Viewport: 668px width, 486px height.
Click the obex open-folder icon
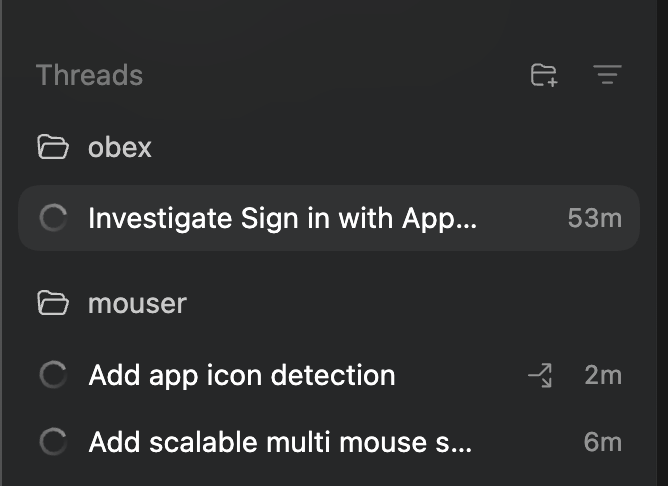52,148
